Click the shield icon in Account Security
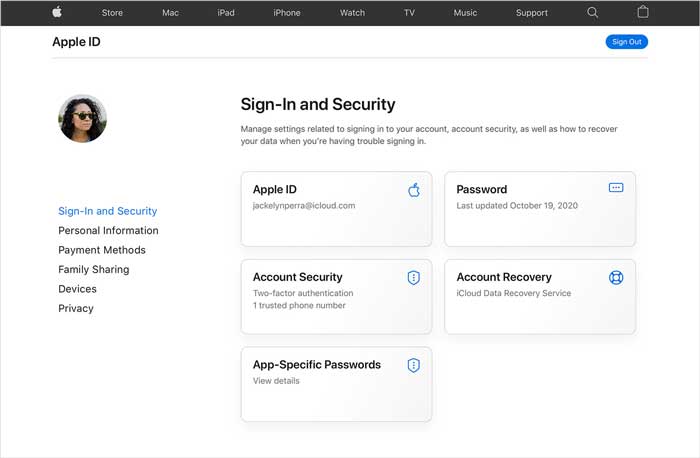The height and width of the screenshot is (458, 700). click(414, 278)
